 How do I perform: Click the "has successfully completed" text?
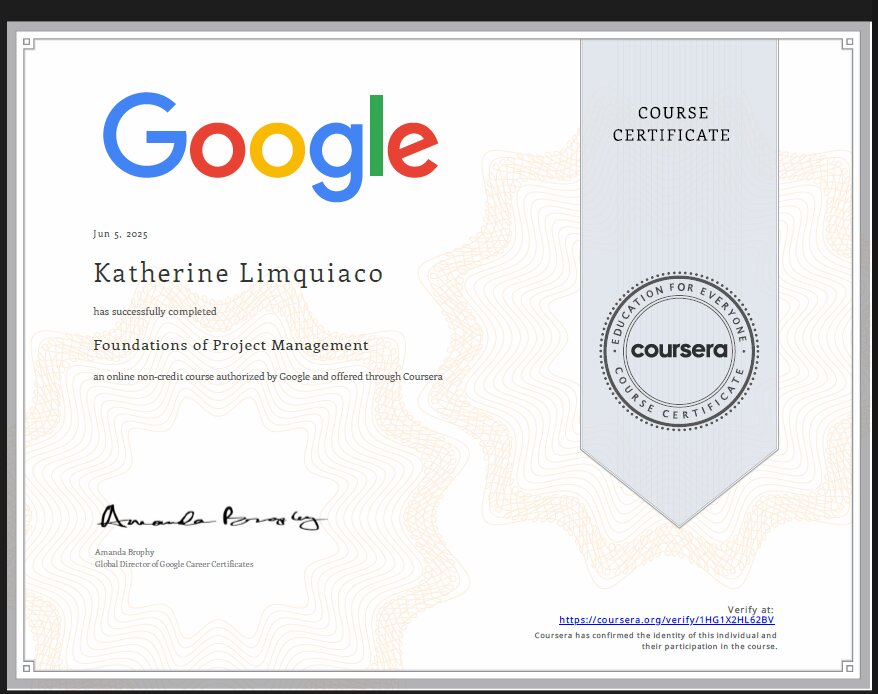pyautogui.click(x=155, y=312)
